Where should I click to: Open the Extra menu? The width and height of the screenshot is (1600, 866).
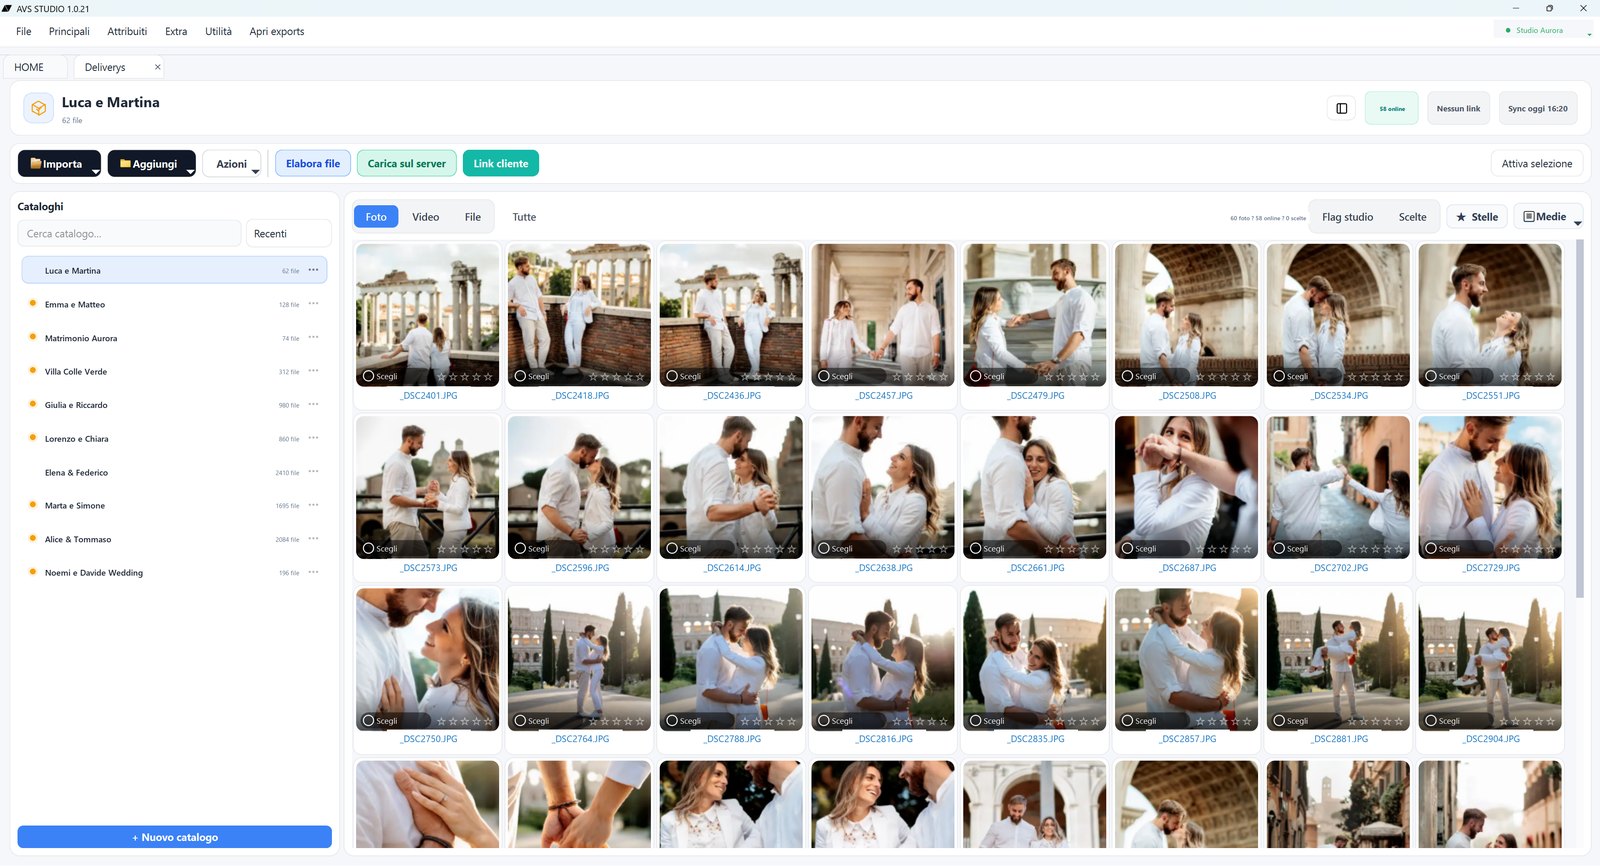[x=176, y=31]
